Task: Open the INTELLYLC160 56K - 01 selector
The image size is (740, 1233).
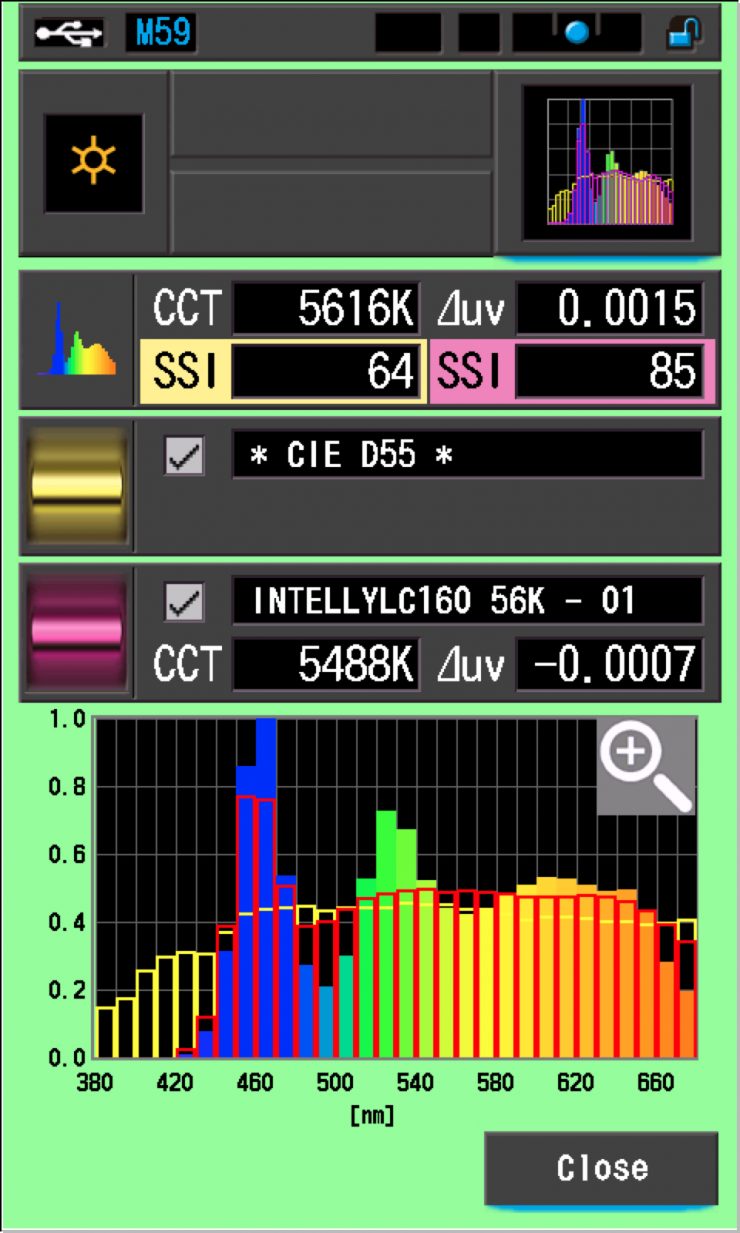Action: click(467, 602)
